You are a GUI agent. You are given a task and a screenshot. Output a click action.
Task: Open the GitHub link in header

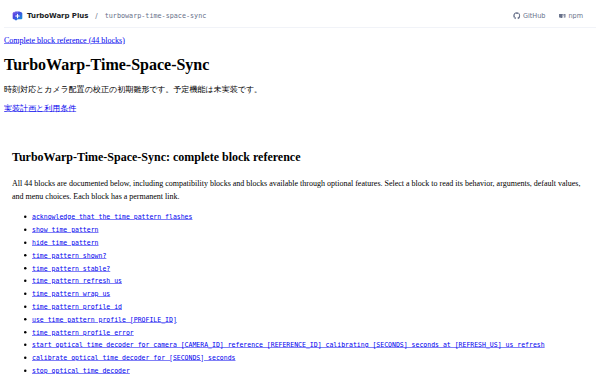click(x=529, y=16)
